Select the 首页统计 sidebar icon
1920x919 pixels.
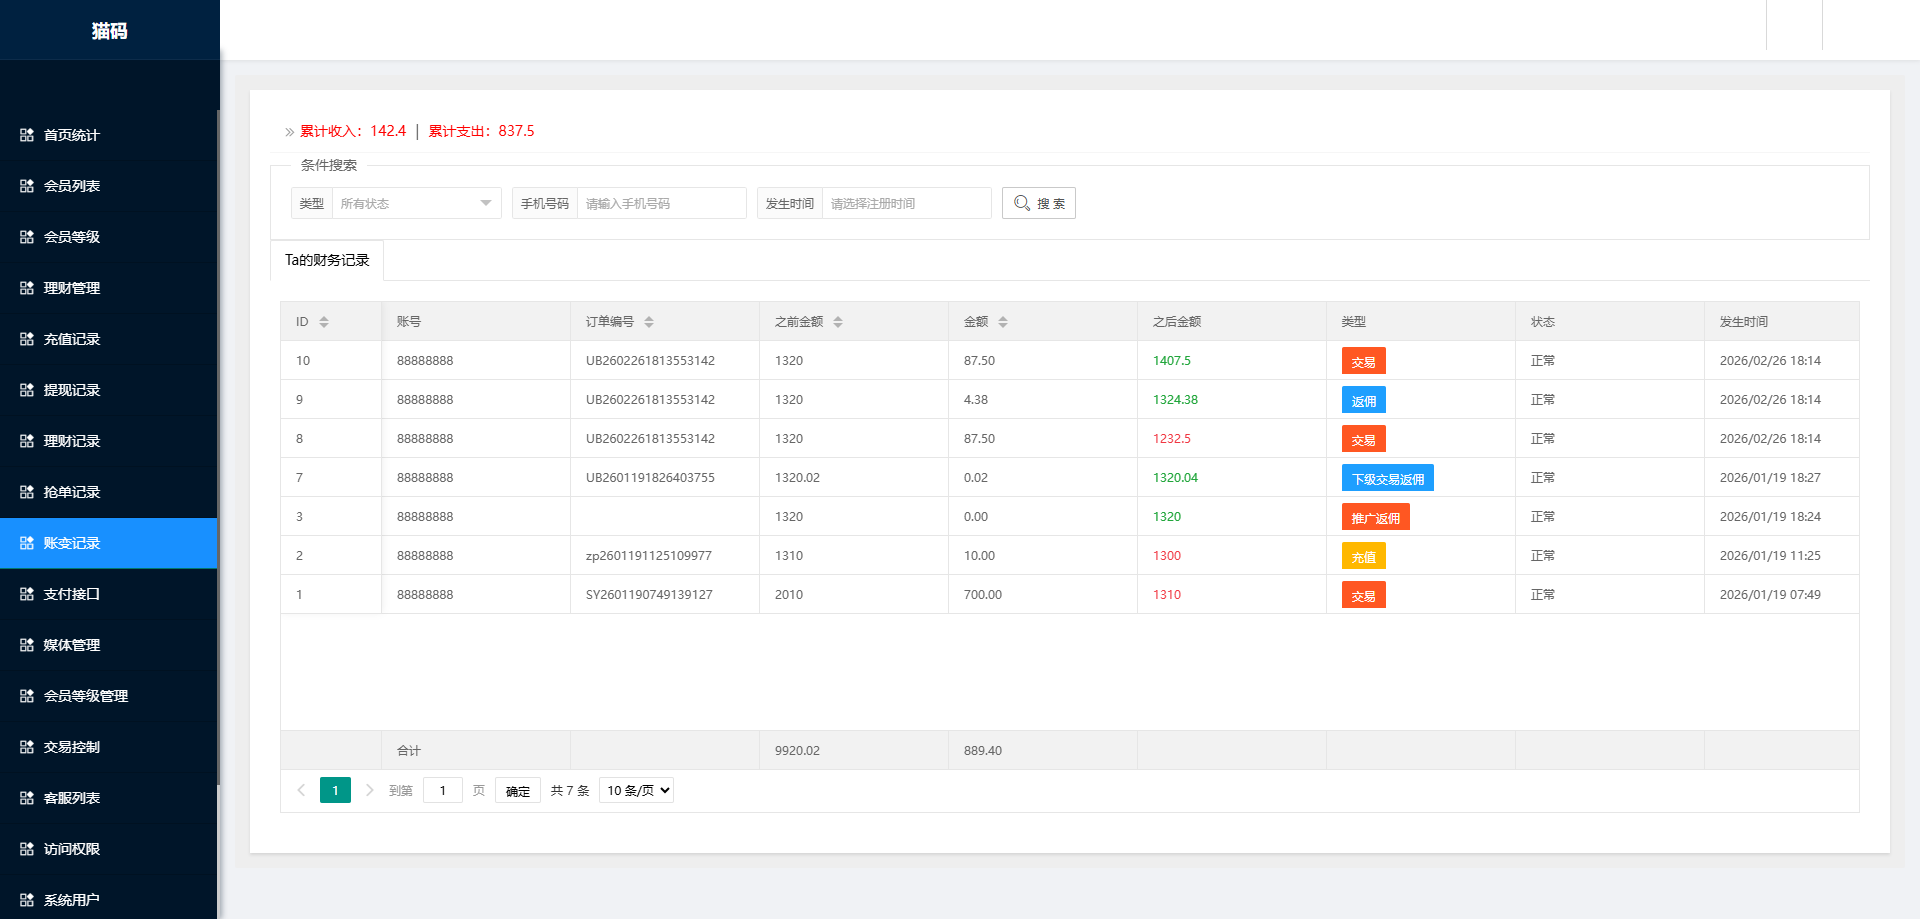(26, 135)
